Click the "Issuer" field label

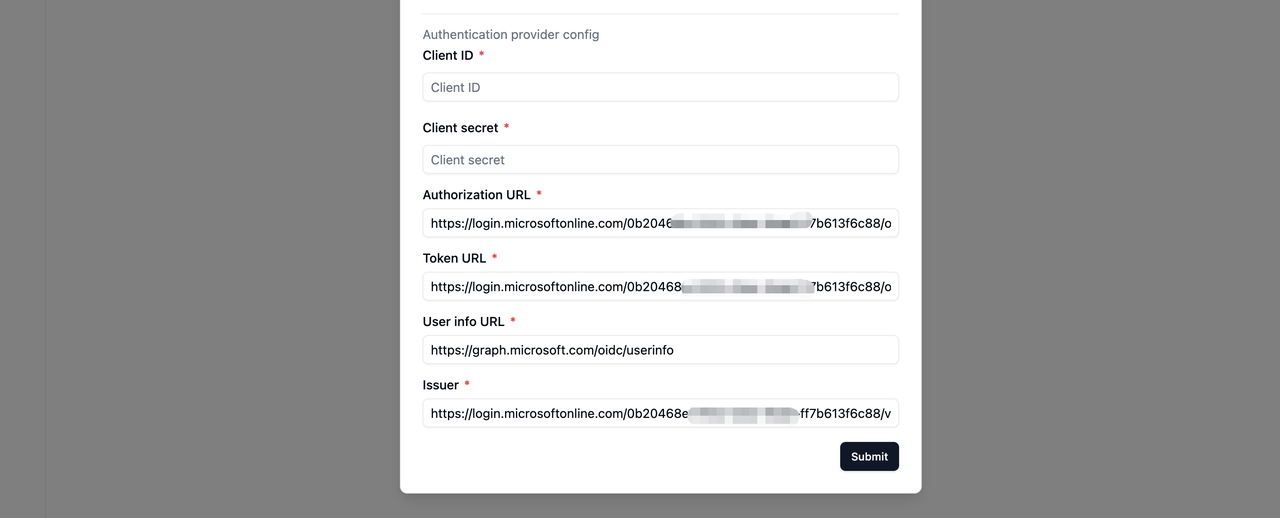click(441, 385)
